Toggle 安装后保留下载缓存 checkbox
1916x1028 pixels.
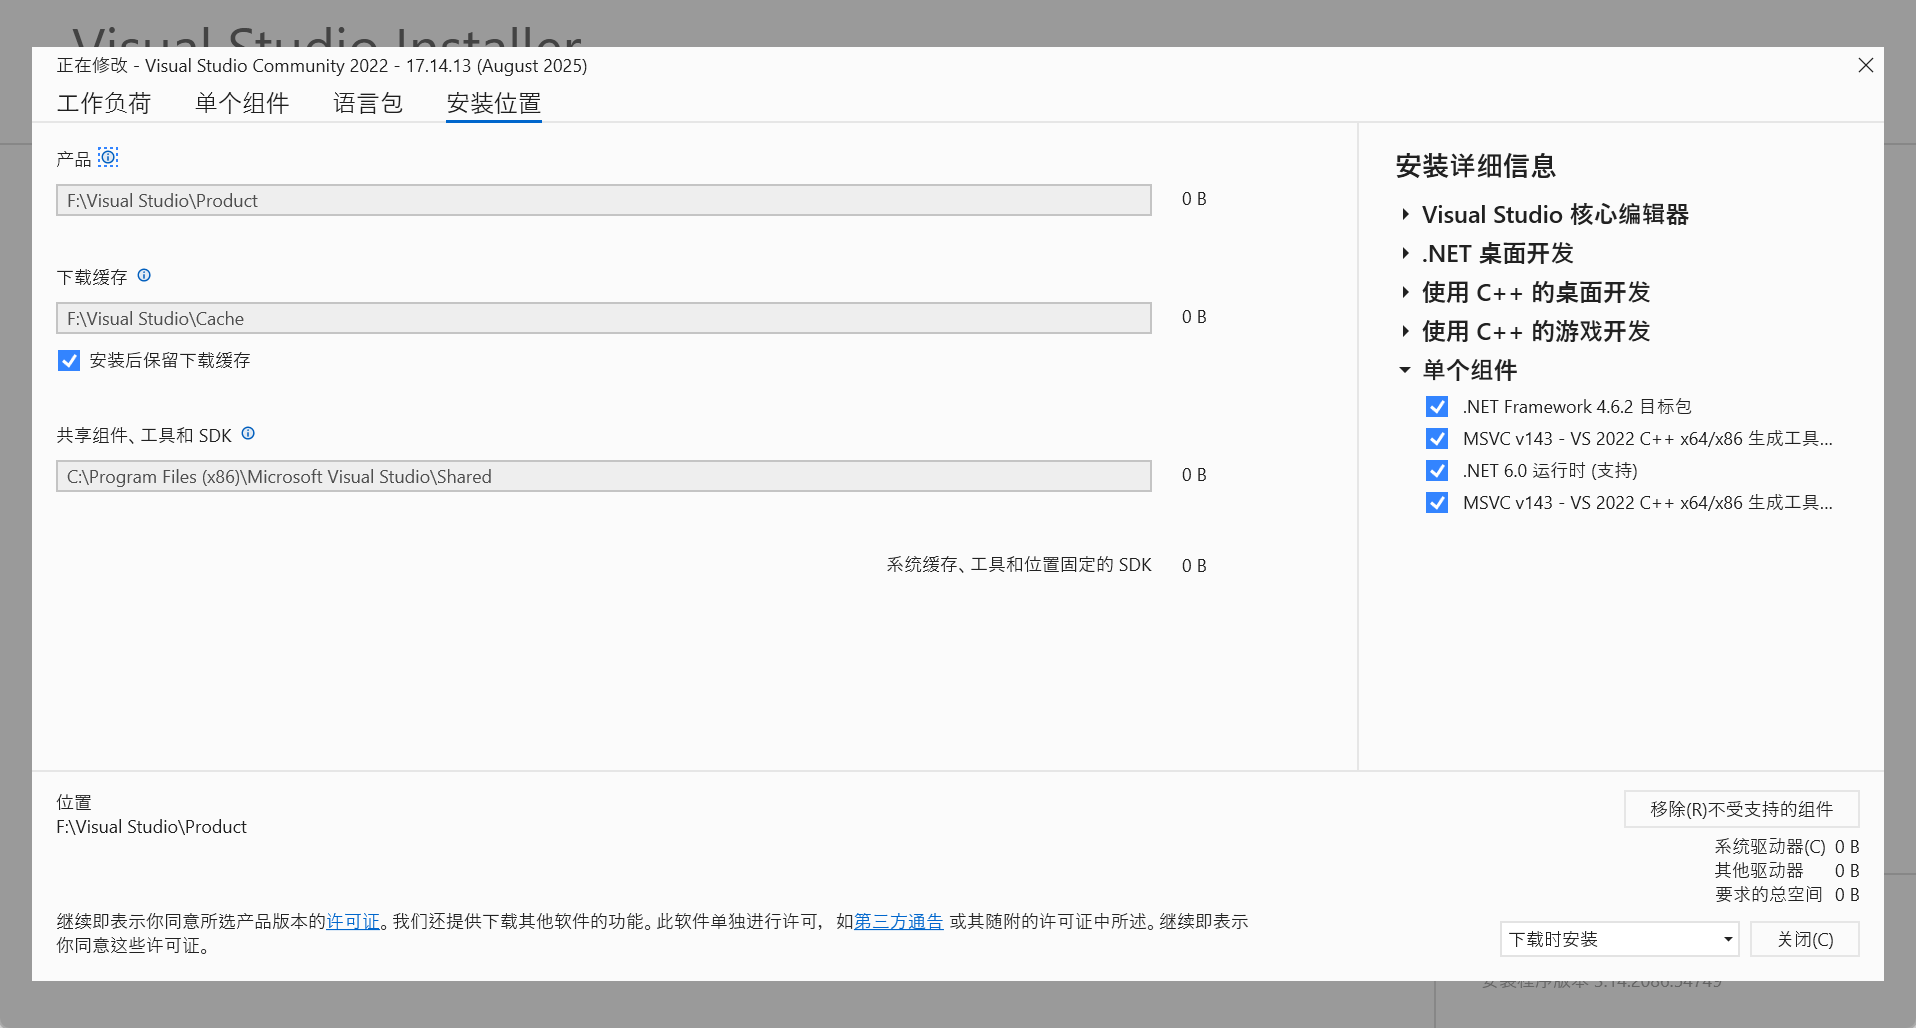69,360
